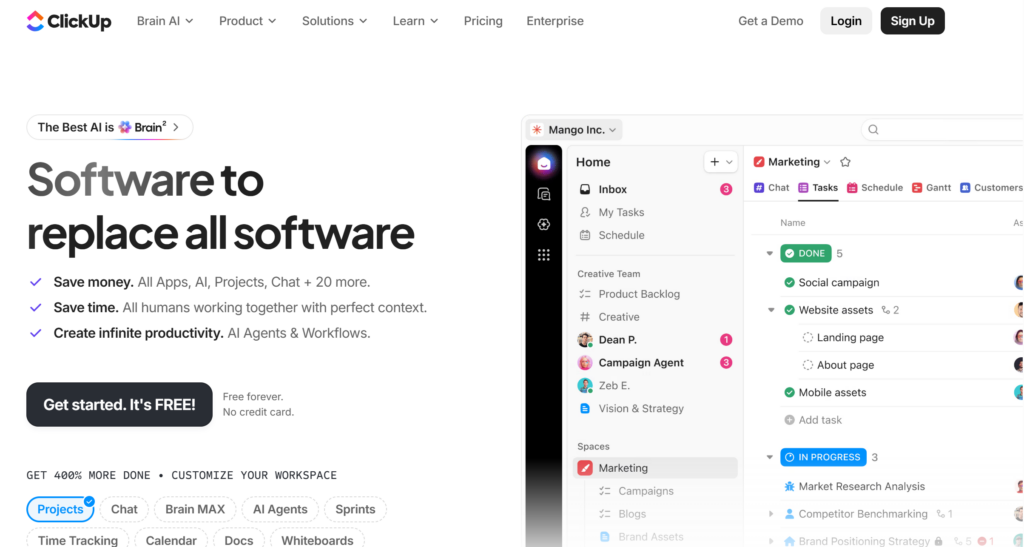Open the AI brain icon in black sidebar

[x=544, y=224]
